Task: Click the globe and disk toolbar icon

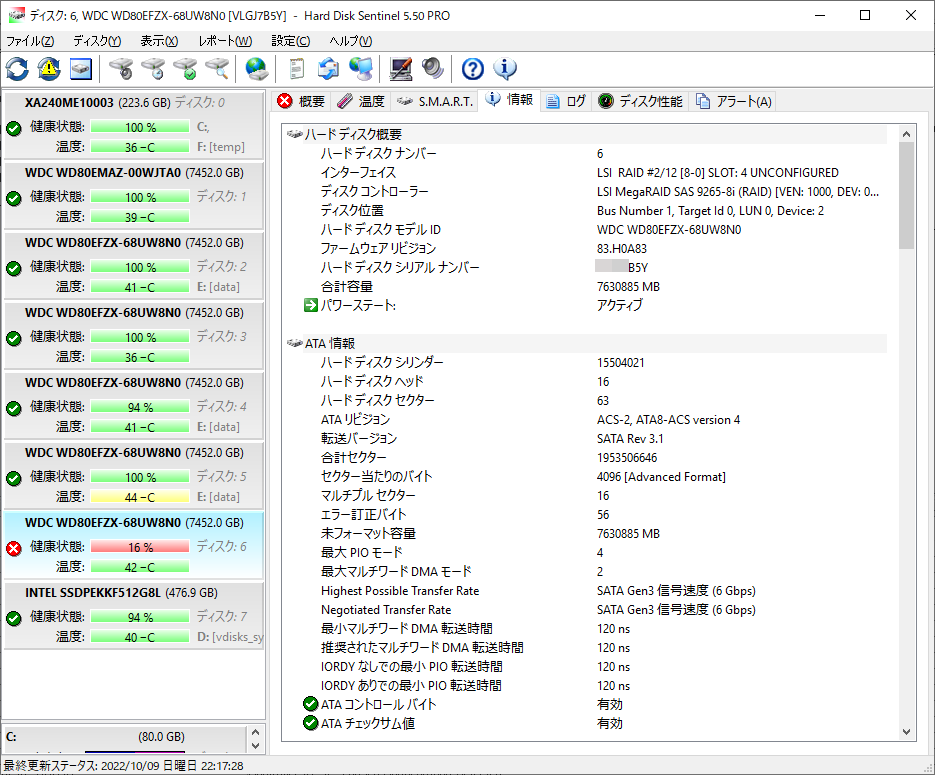Action: (257, 69)
